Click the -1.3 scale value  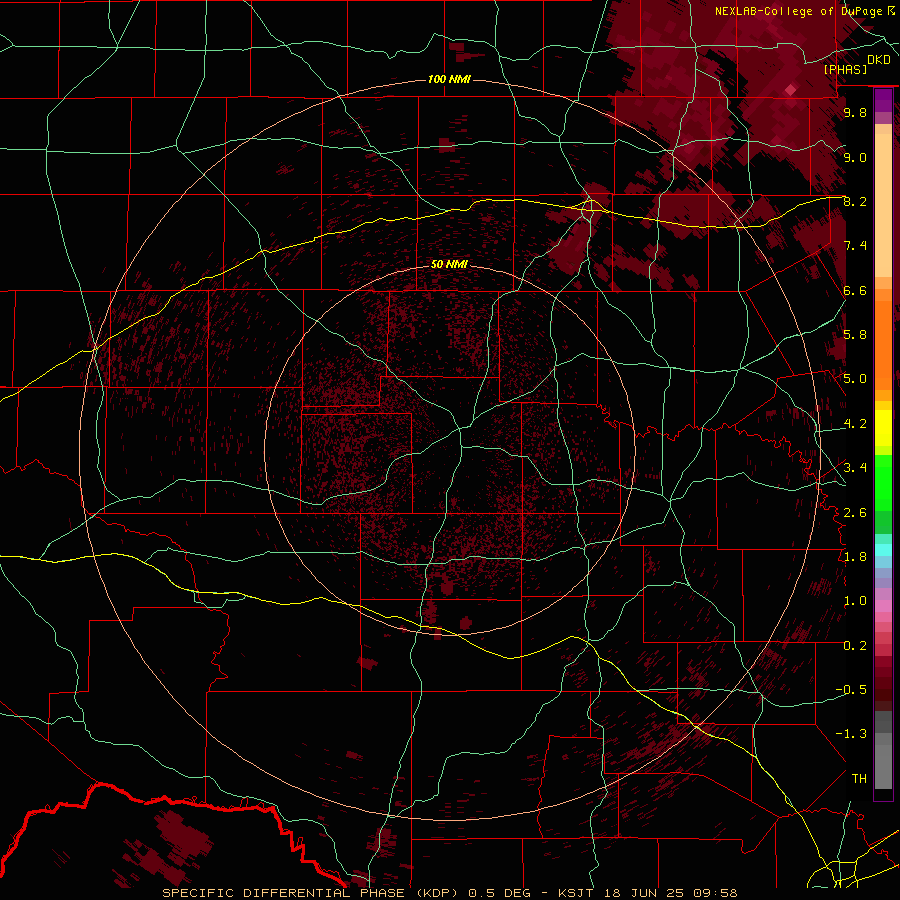pyautogui.click(x=851, y=734)
